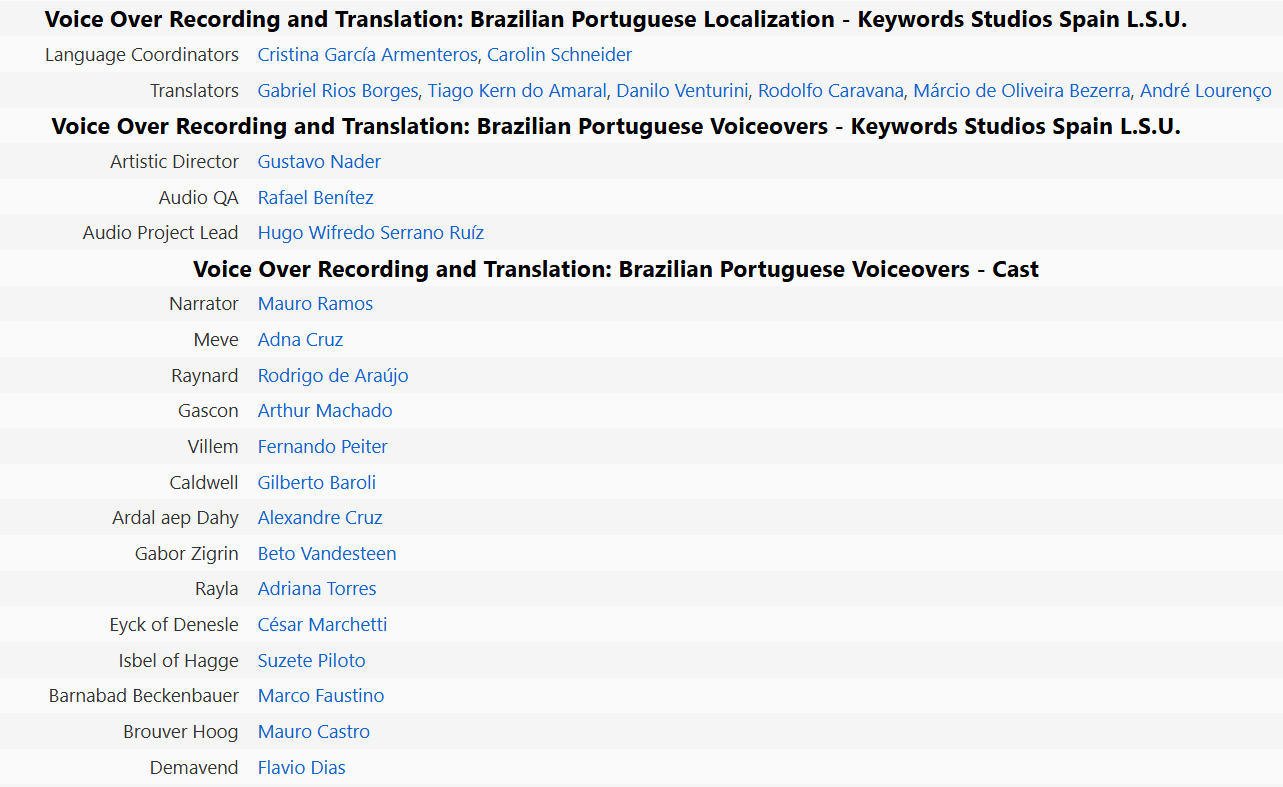Click André Lourenço's name
This screenshot has width=1283, height=787.
(1206, 91)
